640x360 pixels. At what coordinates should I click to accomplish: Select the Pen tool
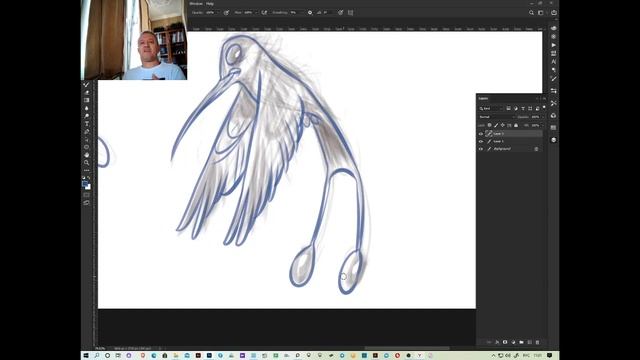[87, 131]
